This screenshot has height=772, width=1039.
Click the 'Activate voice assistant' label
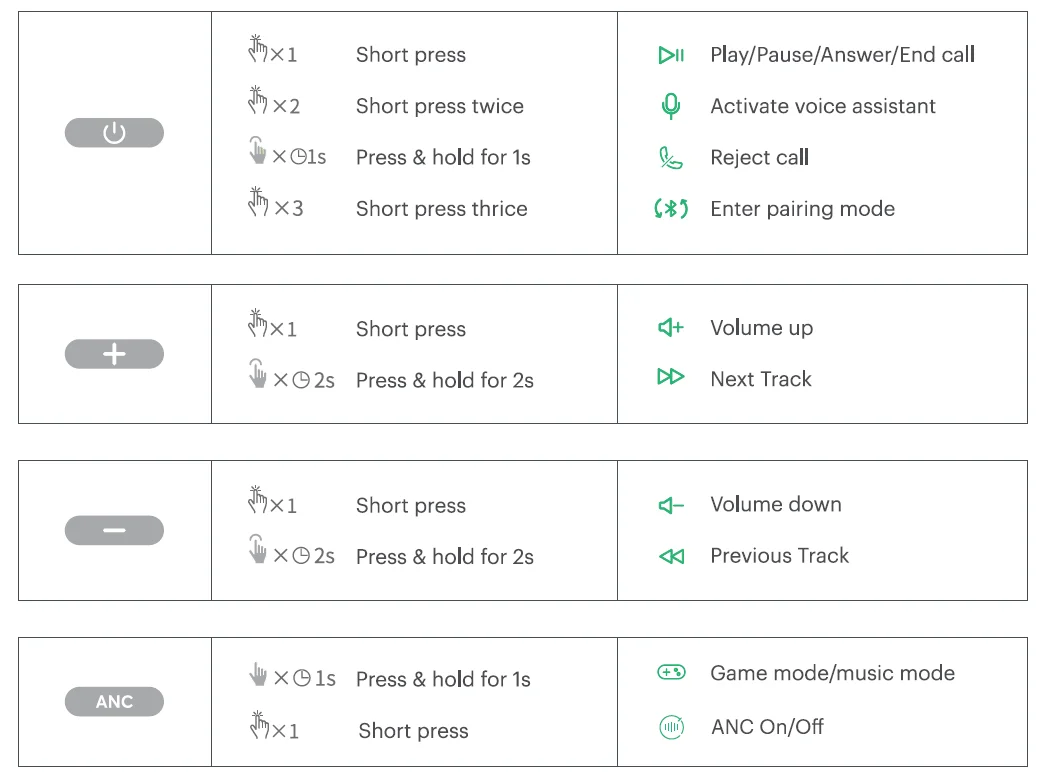pyautogui.click(x=823, y=106)
